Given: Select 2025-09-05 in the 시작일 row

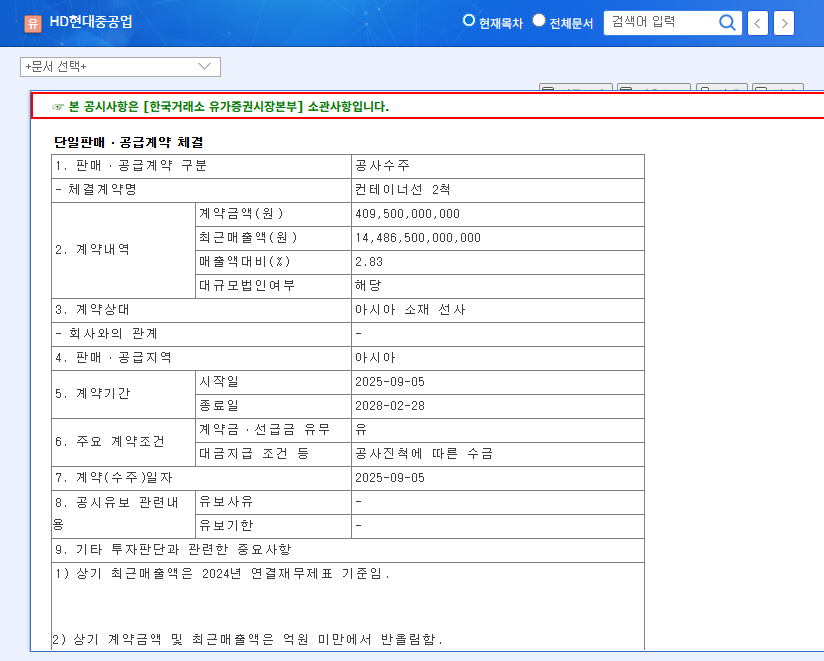Looking at the screenshot, I should (390, 382).
